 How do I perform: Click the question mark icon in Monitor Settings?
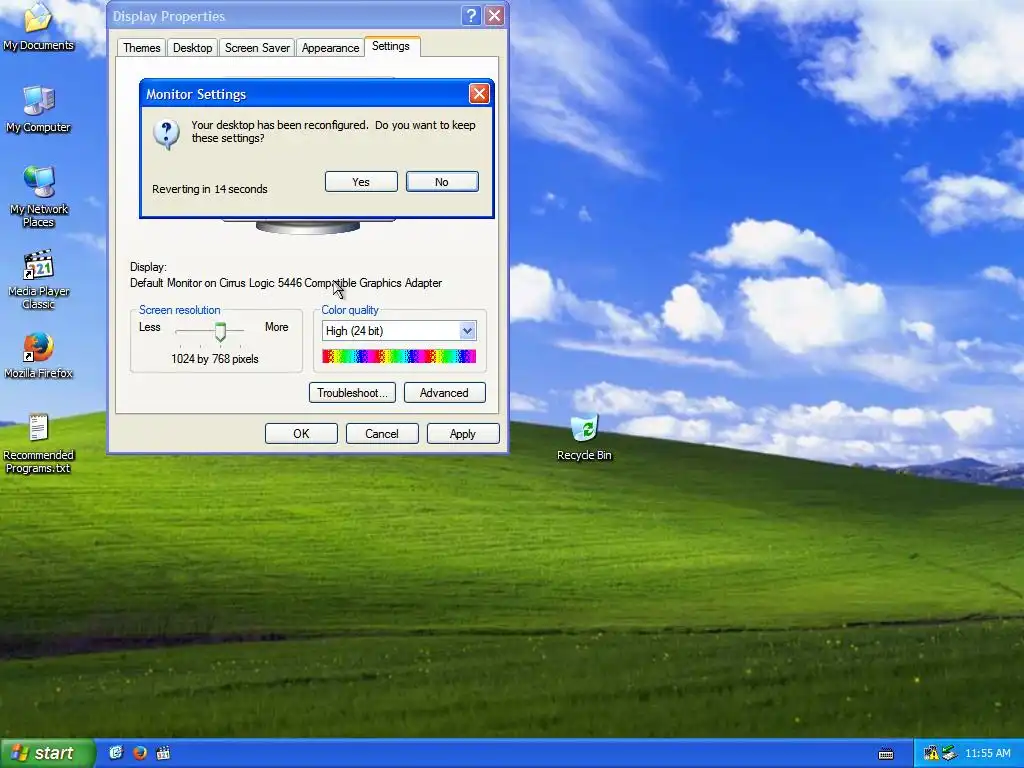point(166,134)
